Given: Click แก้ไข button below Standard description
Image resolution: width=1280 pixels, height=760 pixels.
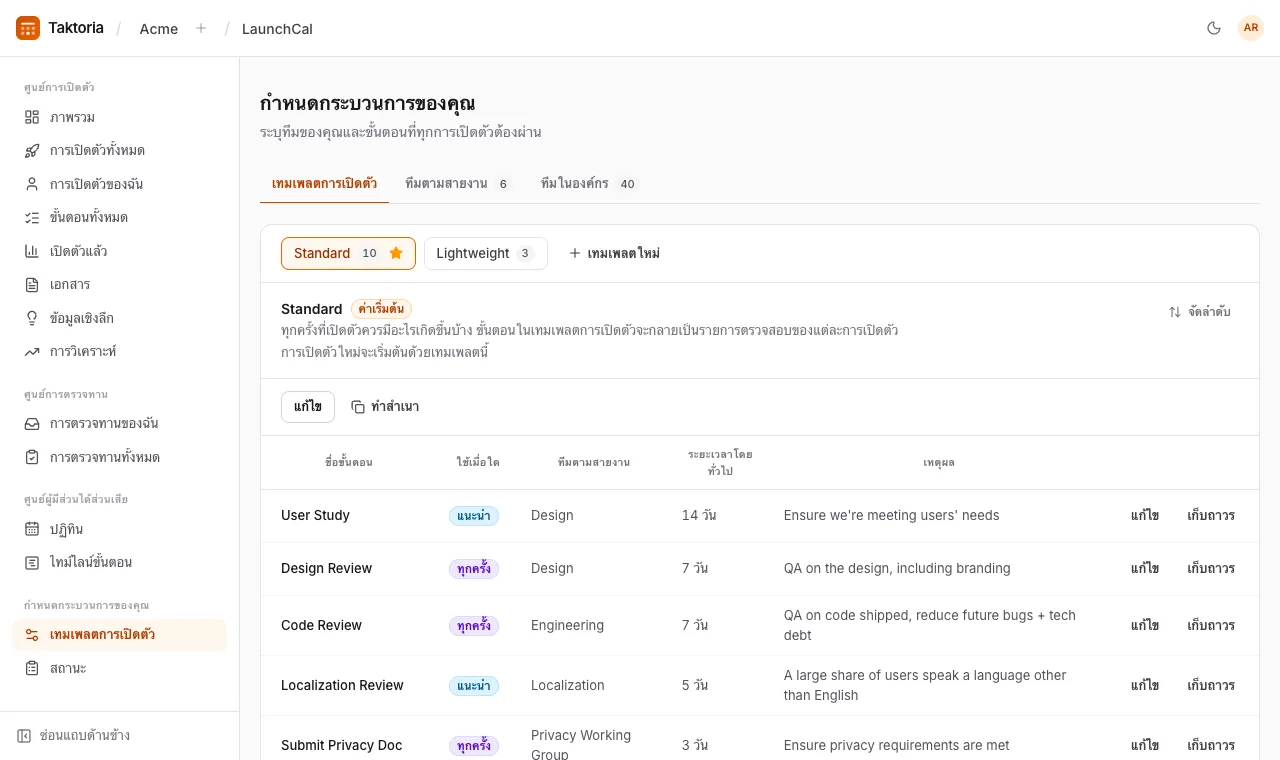Looking at the screenshot, I should pyautogui.click(x=308, y=407).
